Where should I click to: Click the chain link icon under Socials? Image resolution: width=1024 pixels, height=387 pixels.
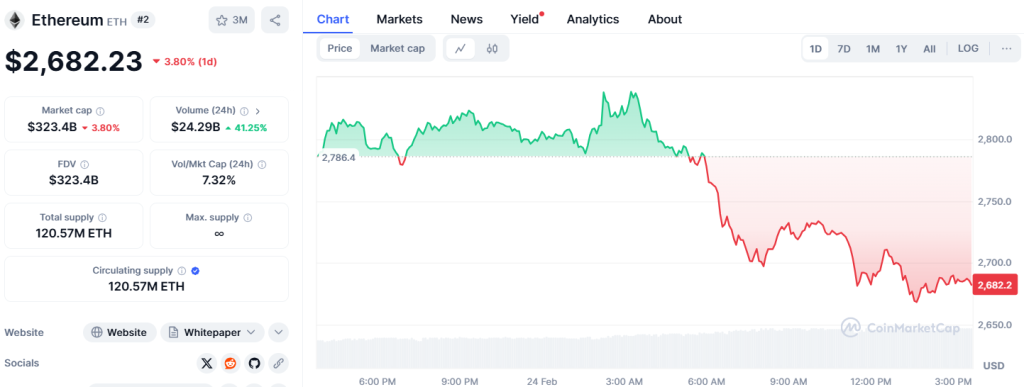tap(278, 364)
